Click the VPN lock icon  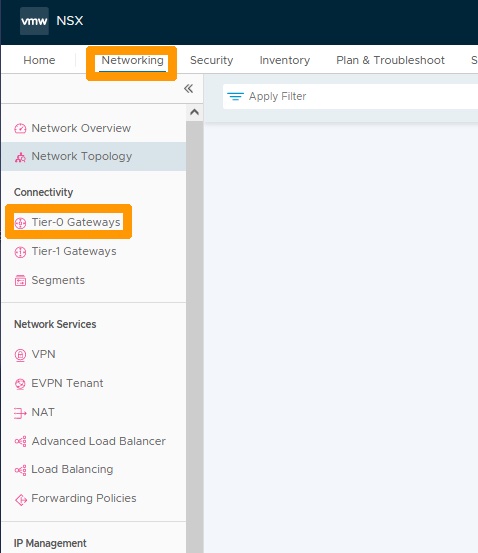click(20, 355)
